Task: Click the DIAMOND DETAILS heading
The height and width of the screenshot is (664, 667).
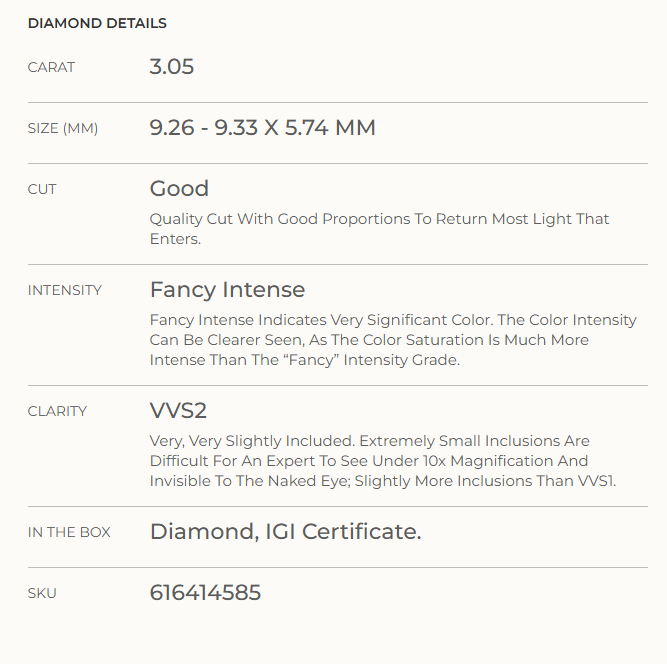Action: click(97, 23)
